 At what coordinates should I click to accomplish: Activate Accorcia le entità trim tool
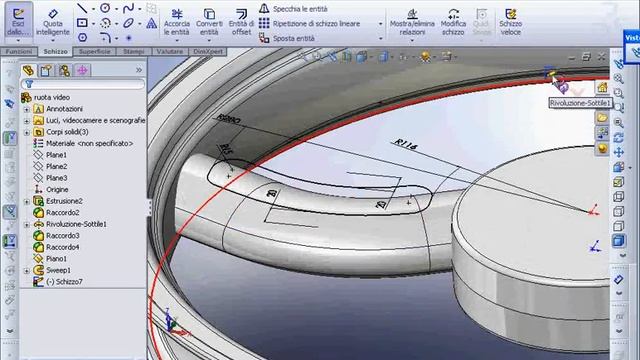pos(177,22)
